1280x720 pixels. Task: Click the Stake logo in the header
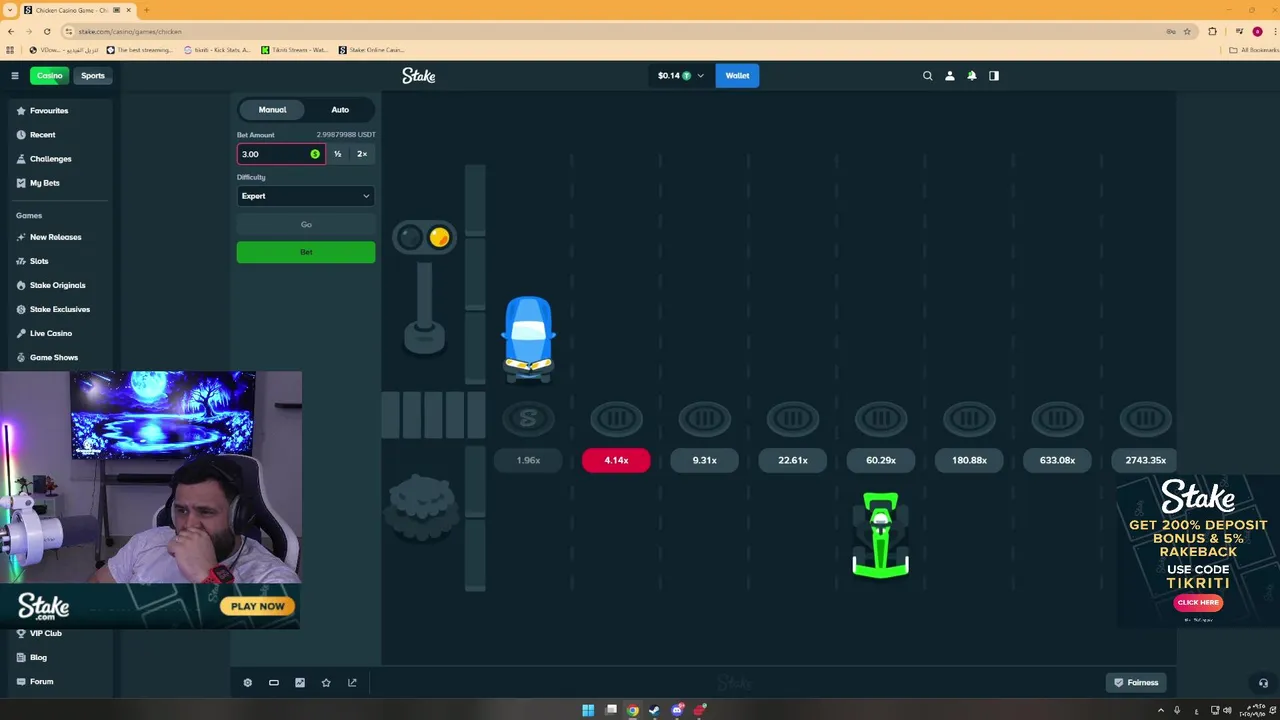coord(419,76)
